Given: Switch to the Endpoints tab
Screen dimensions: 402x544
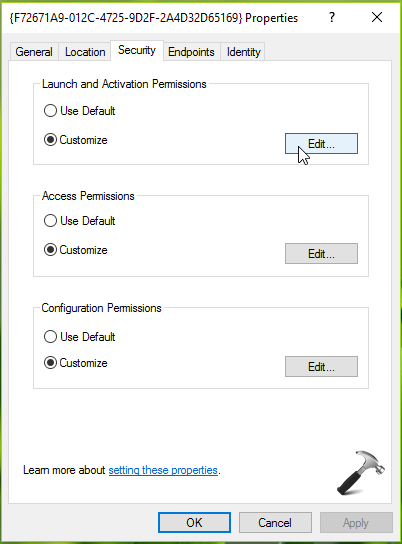Looking at the screenshot, I should [x=191, y=52].
